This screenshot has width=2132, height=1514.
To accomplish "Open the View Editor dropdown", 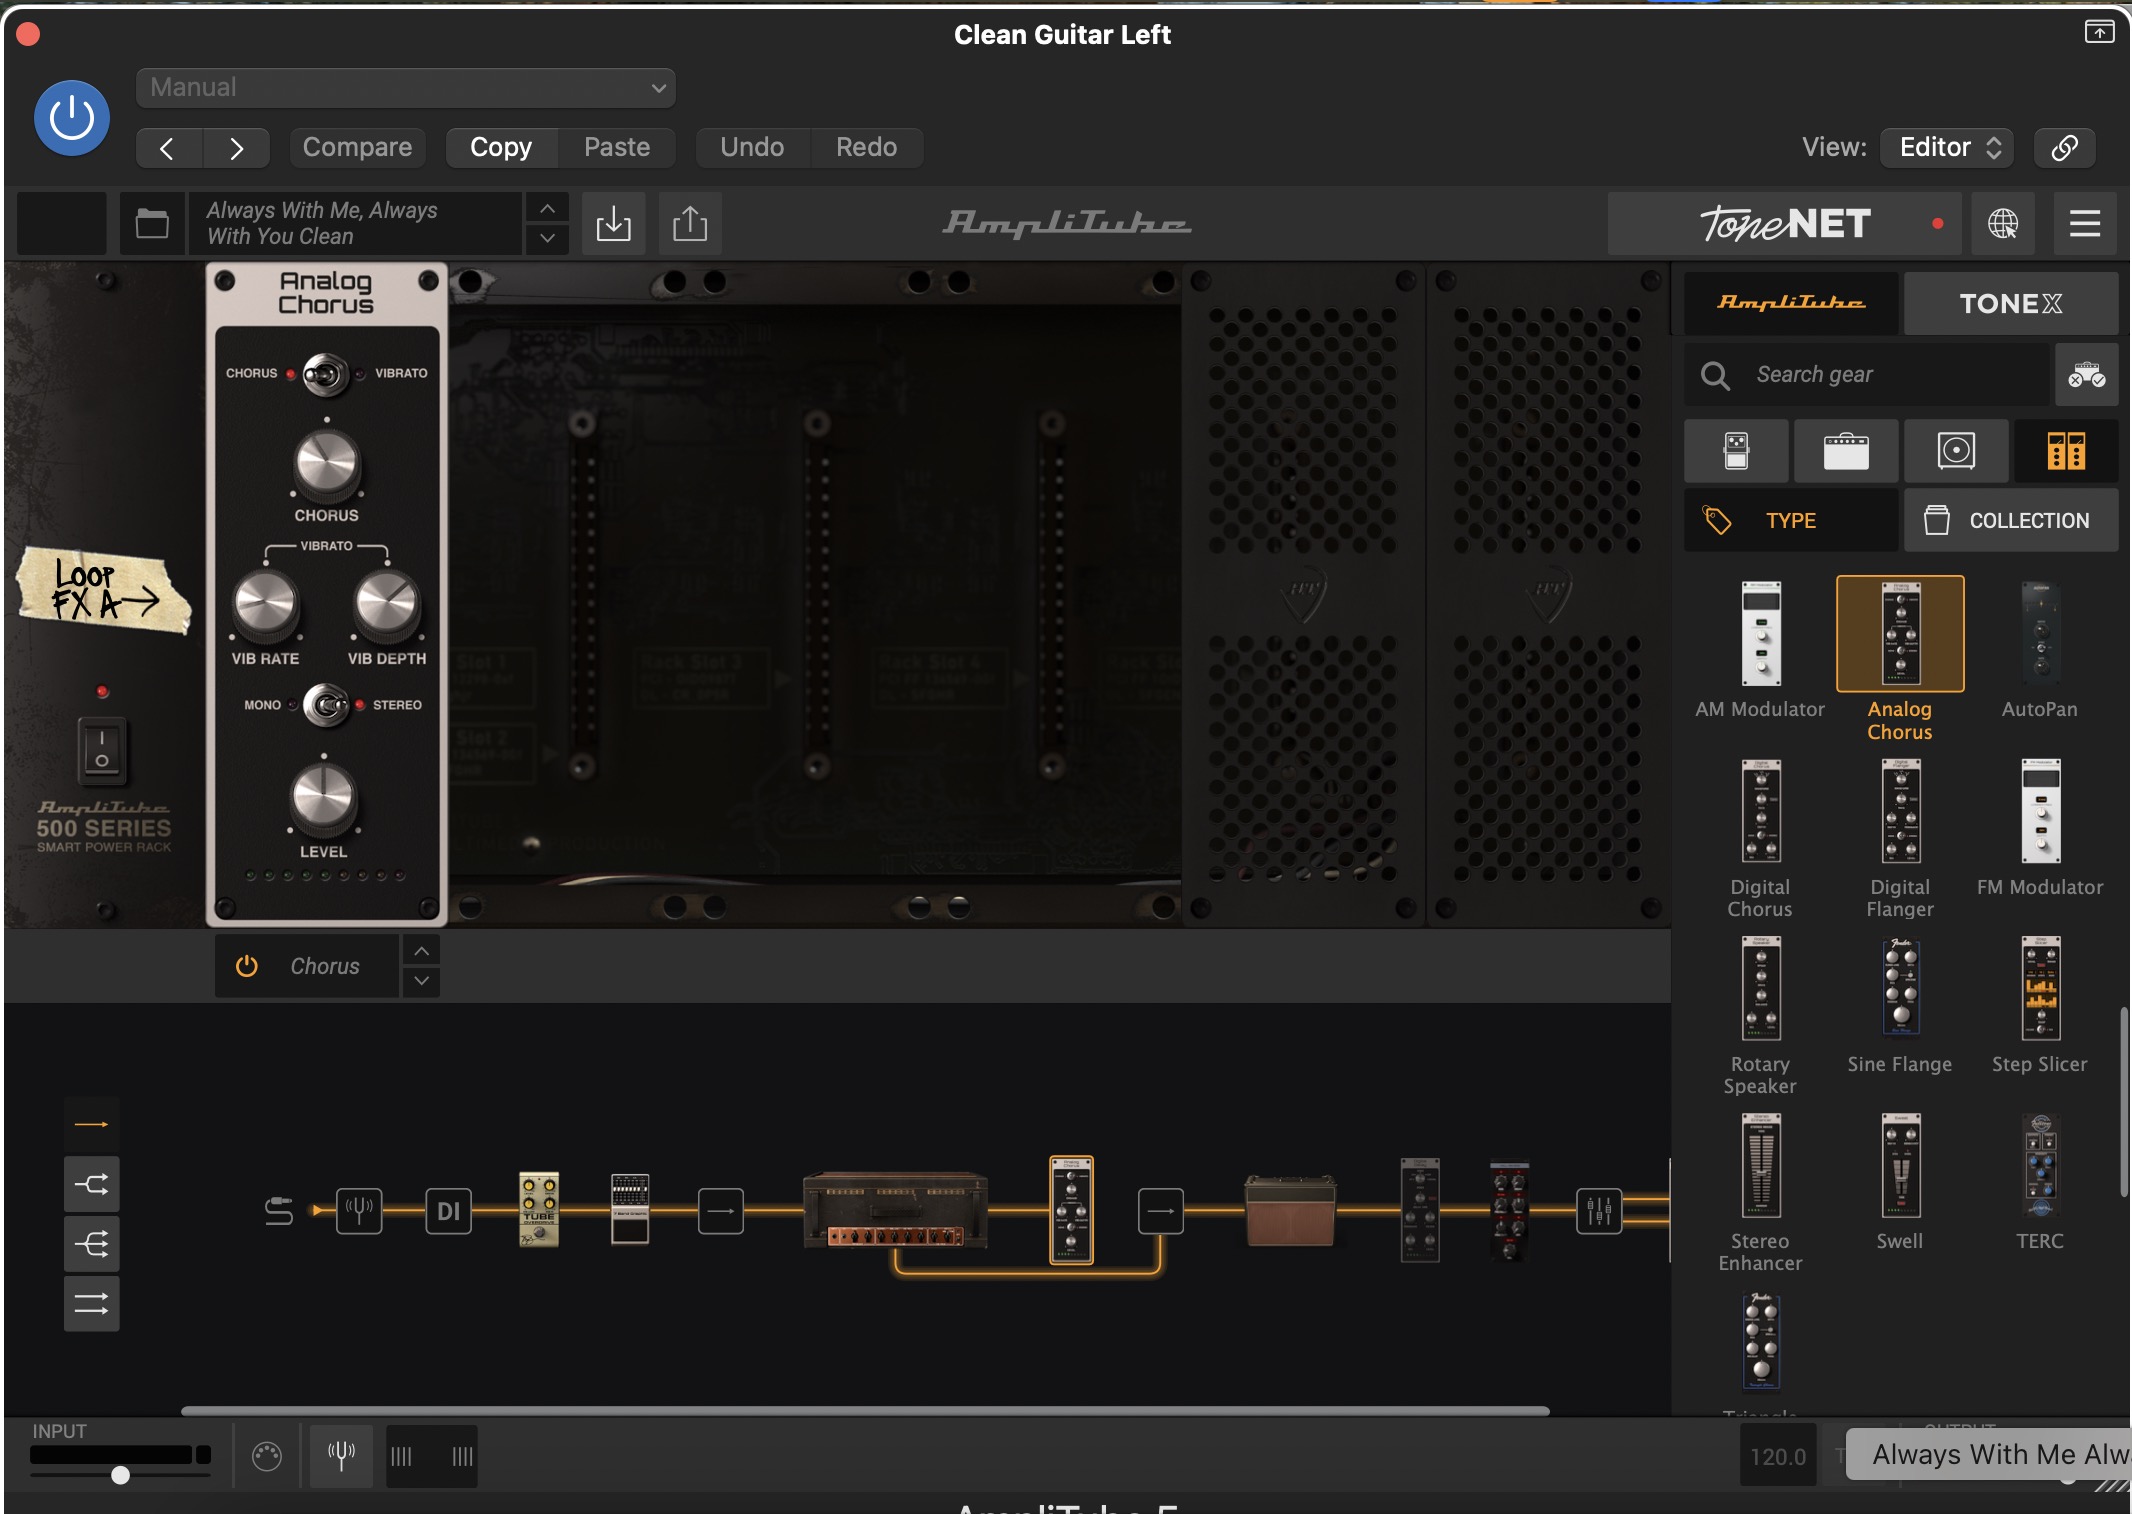I will pyautogui.click(x=1948, y=147).
